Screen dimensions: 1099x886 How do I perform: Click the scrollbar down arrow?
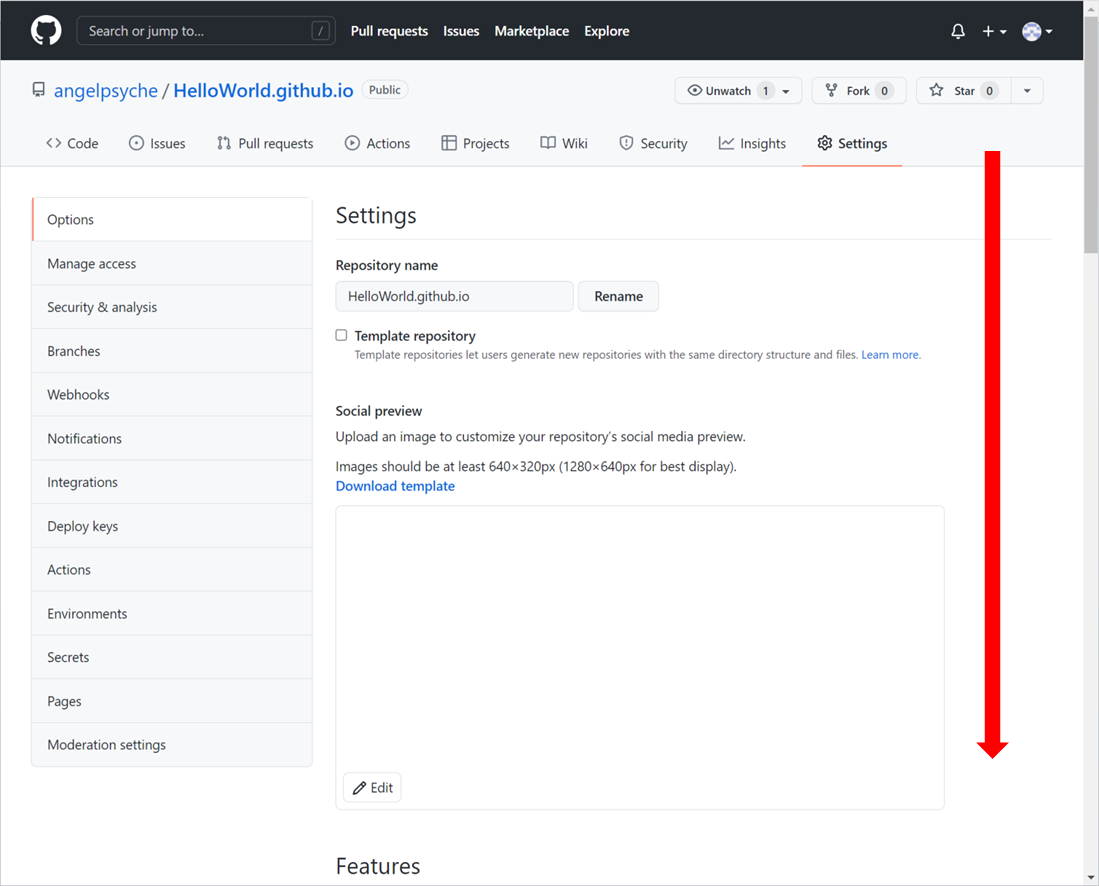1091,878
